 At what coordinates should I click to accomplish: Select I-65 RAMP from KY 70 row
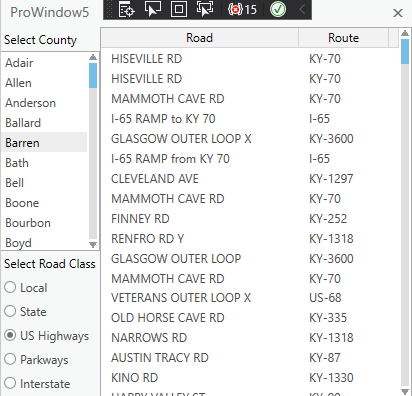pos(250,159)
